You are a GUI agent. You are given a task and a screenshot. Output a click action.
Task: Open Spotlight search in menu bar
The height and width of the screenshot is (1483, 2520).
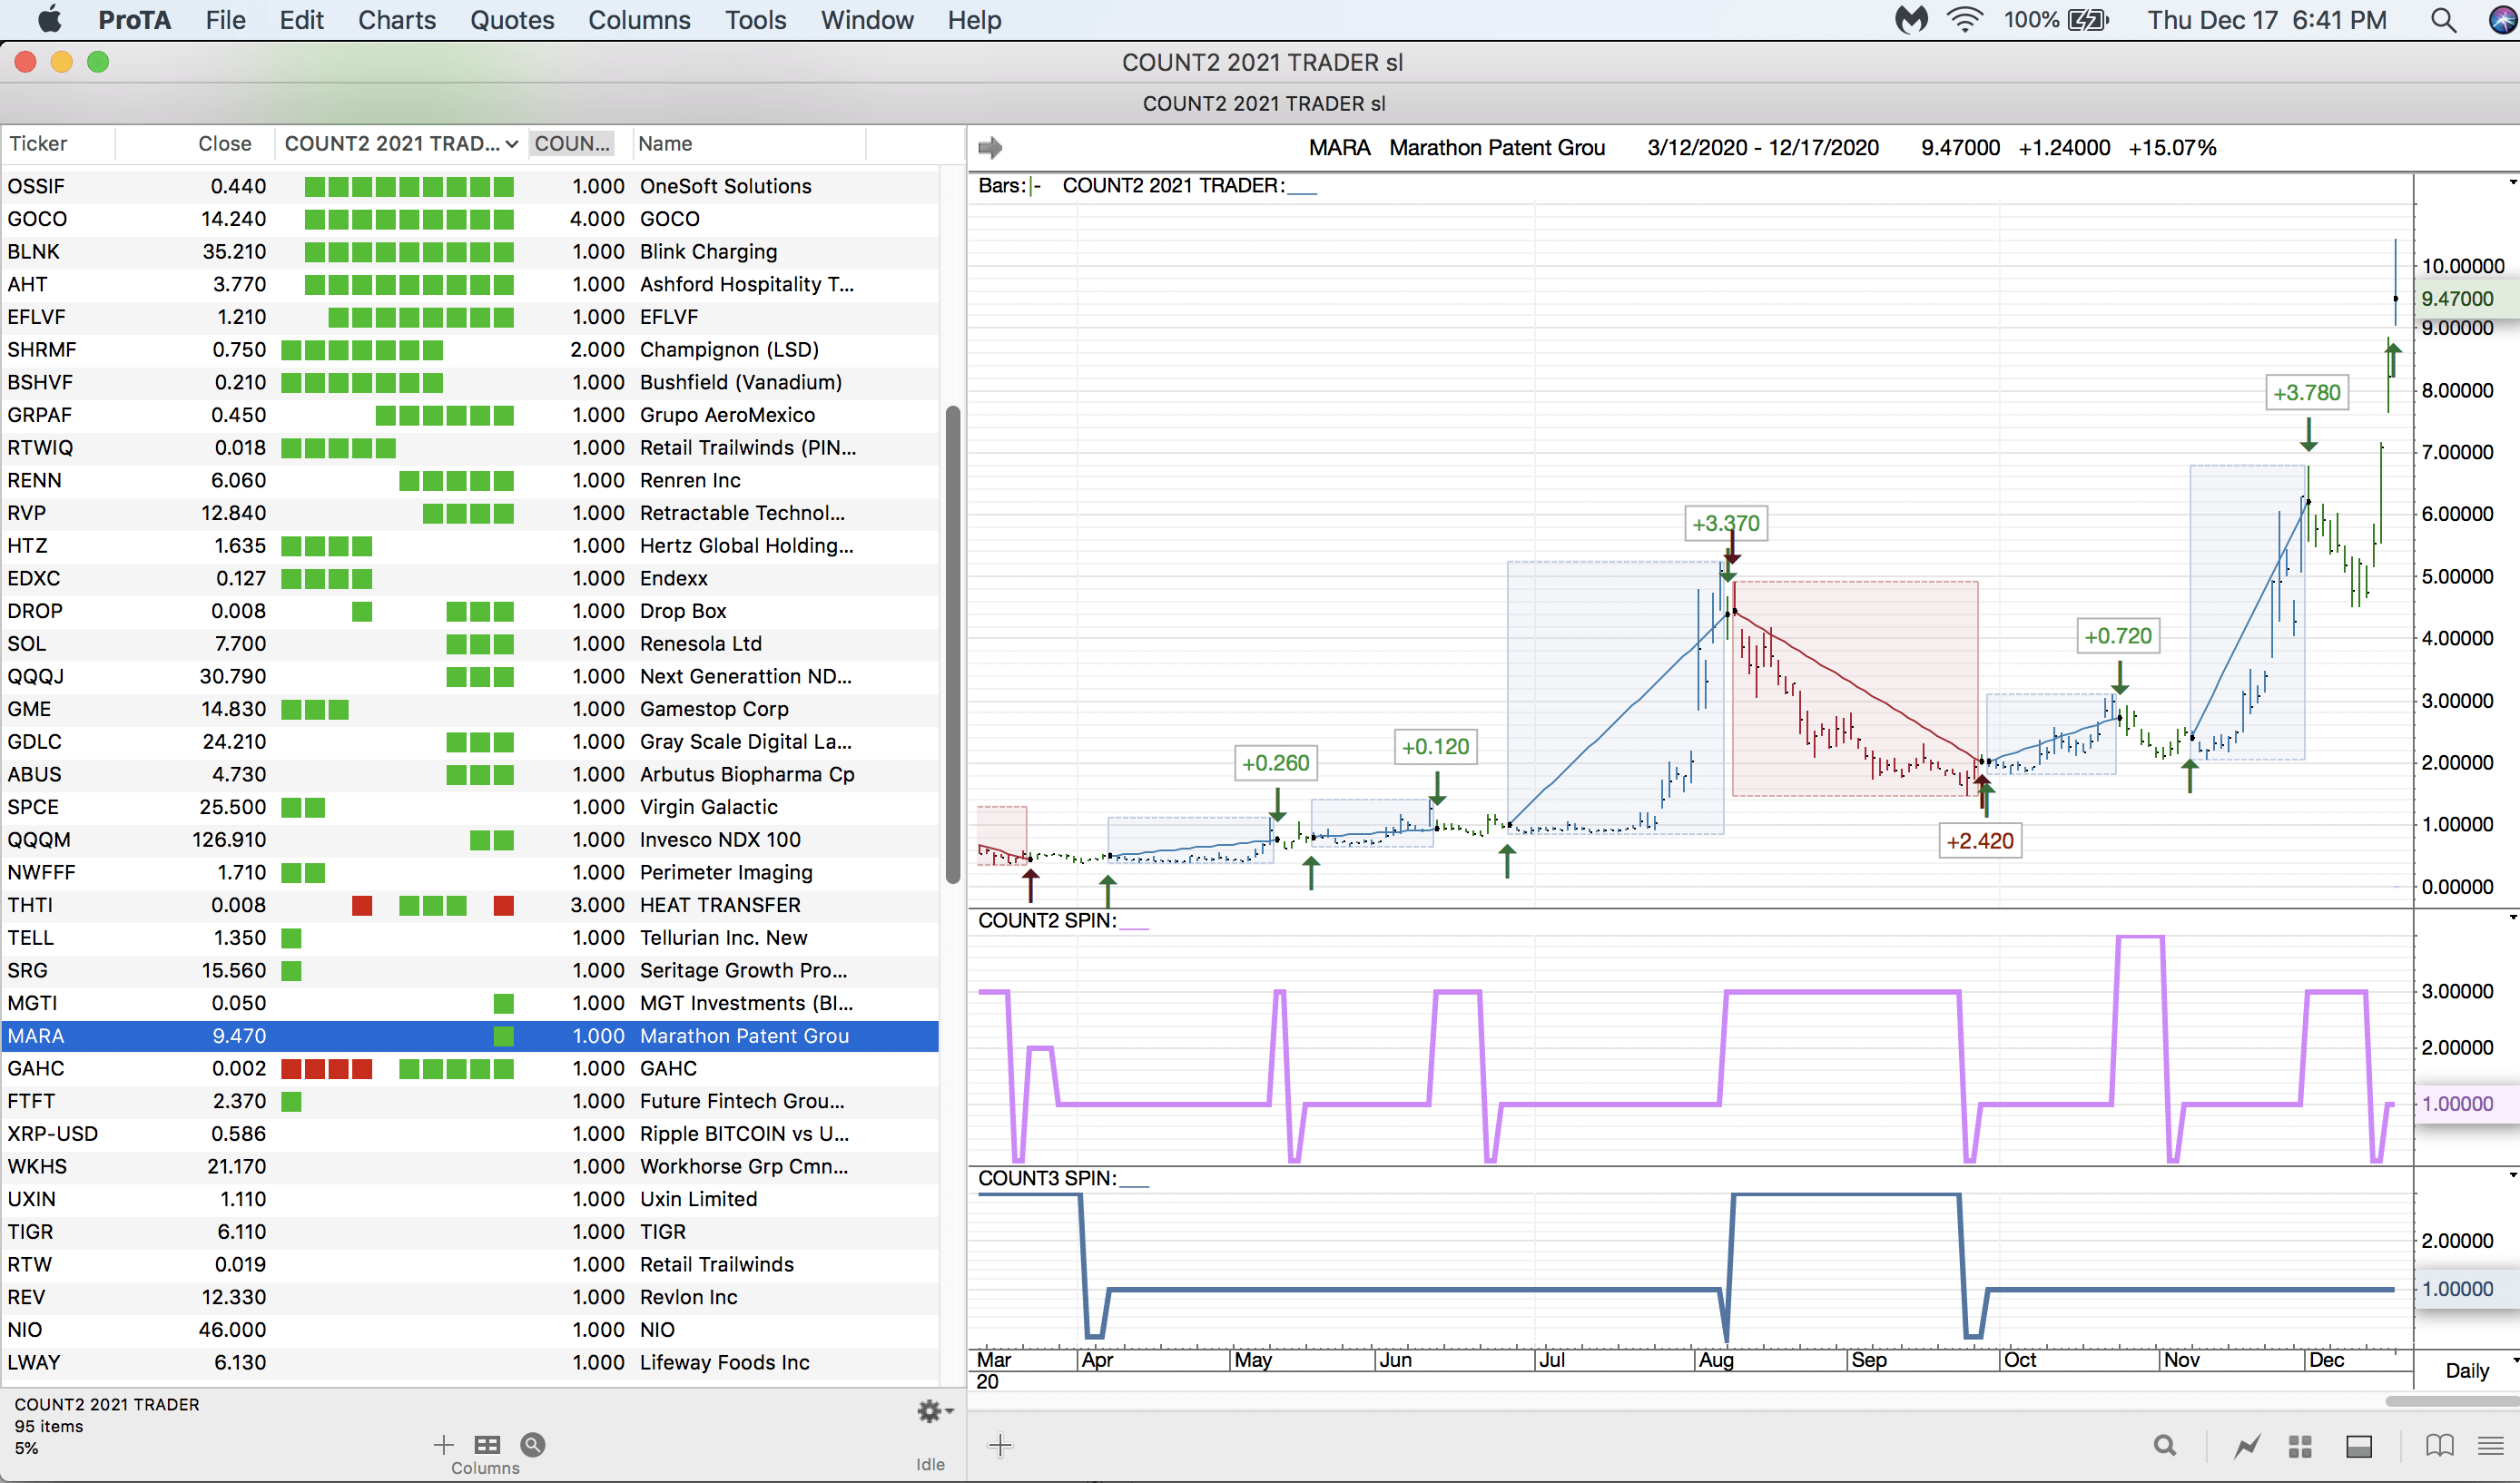click(2443, 20)
